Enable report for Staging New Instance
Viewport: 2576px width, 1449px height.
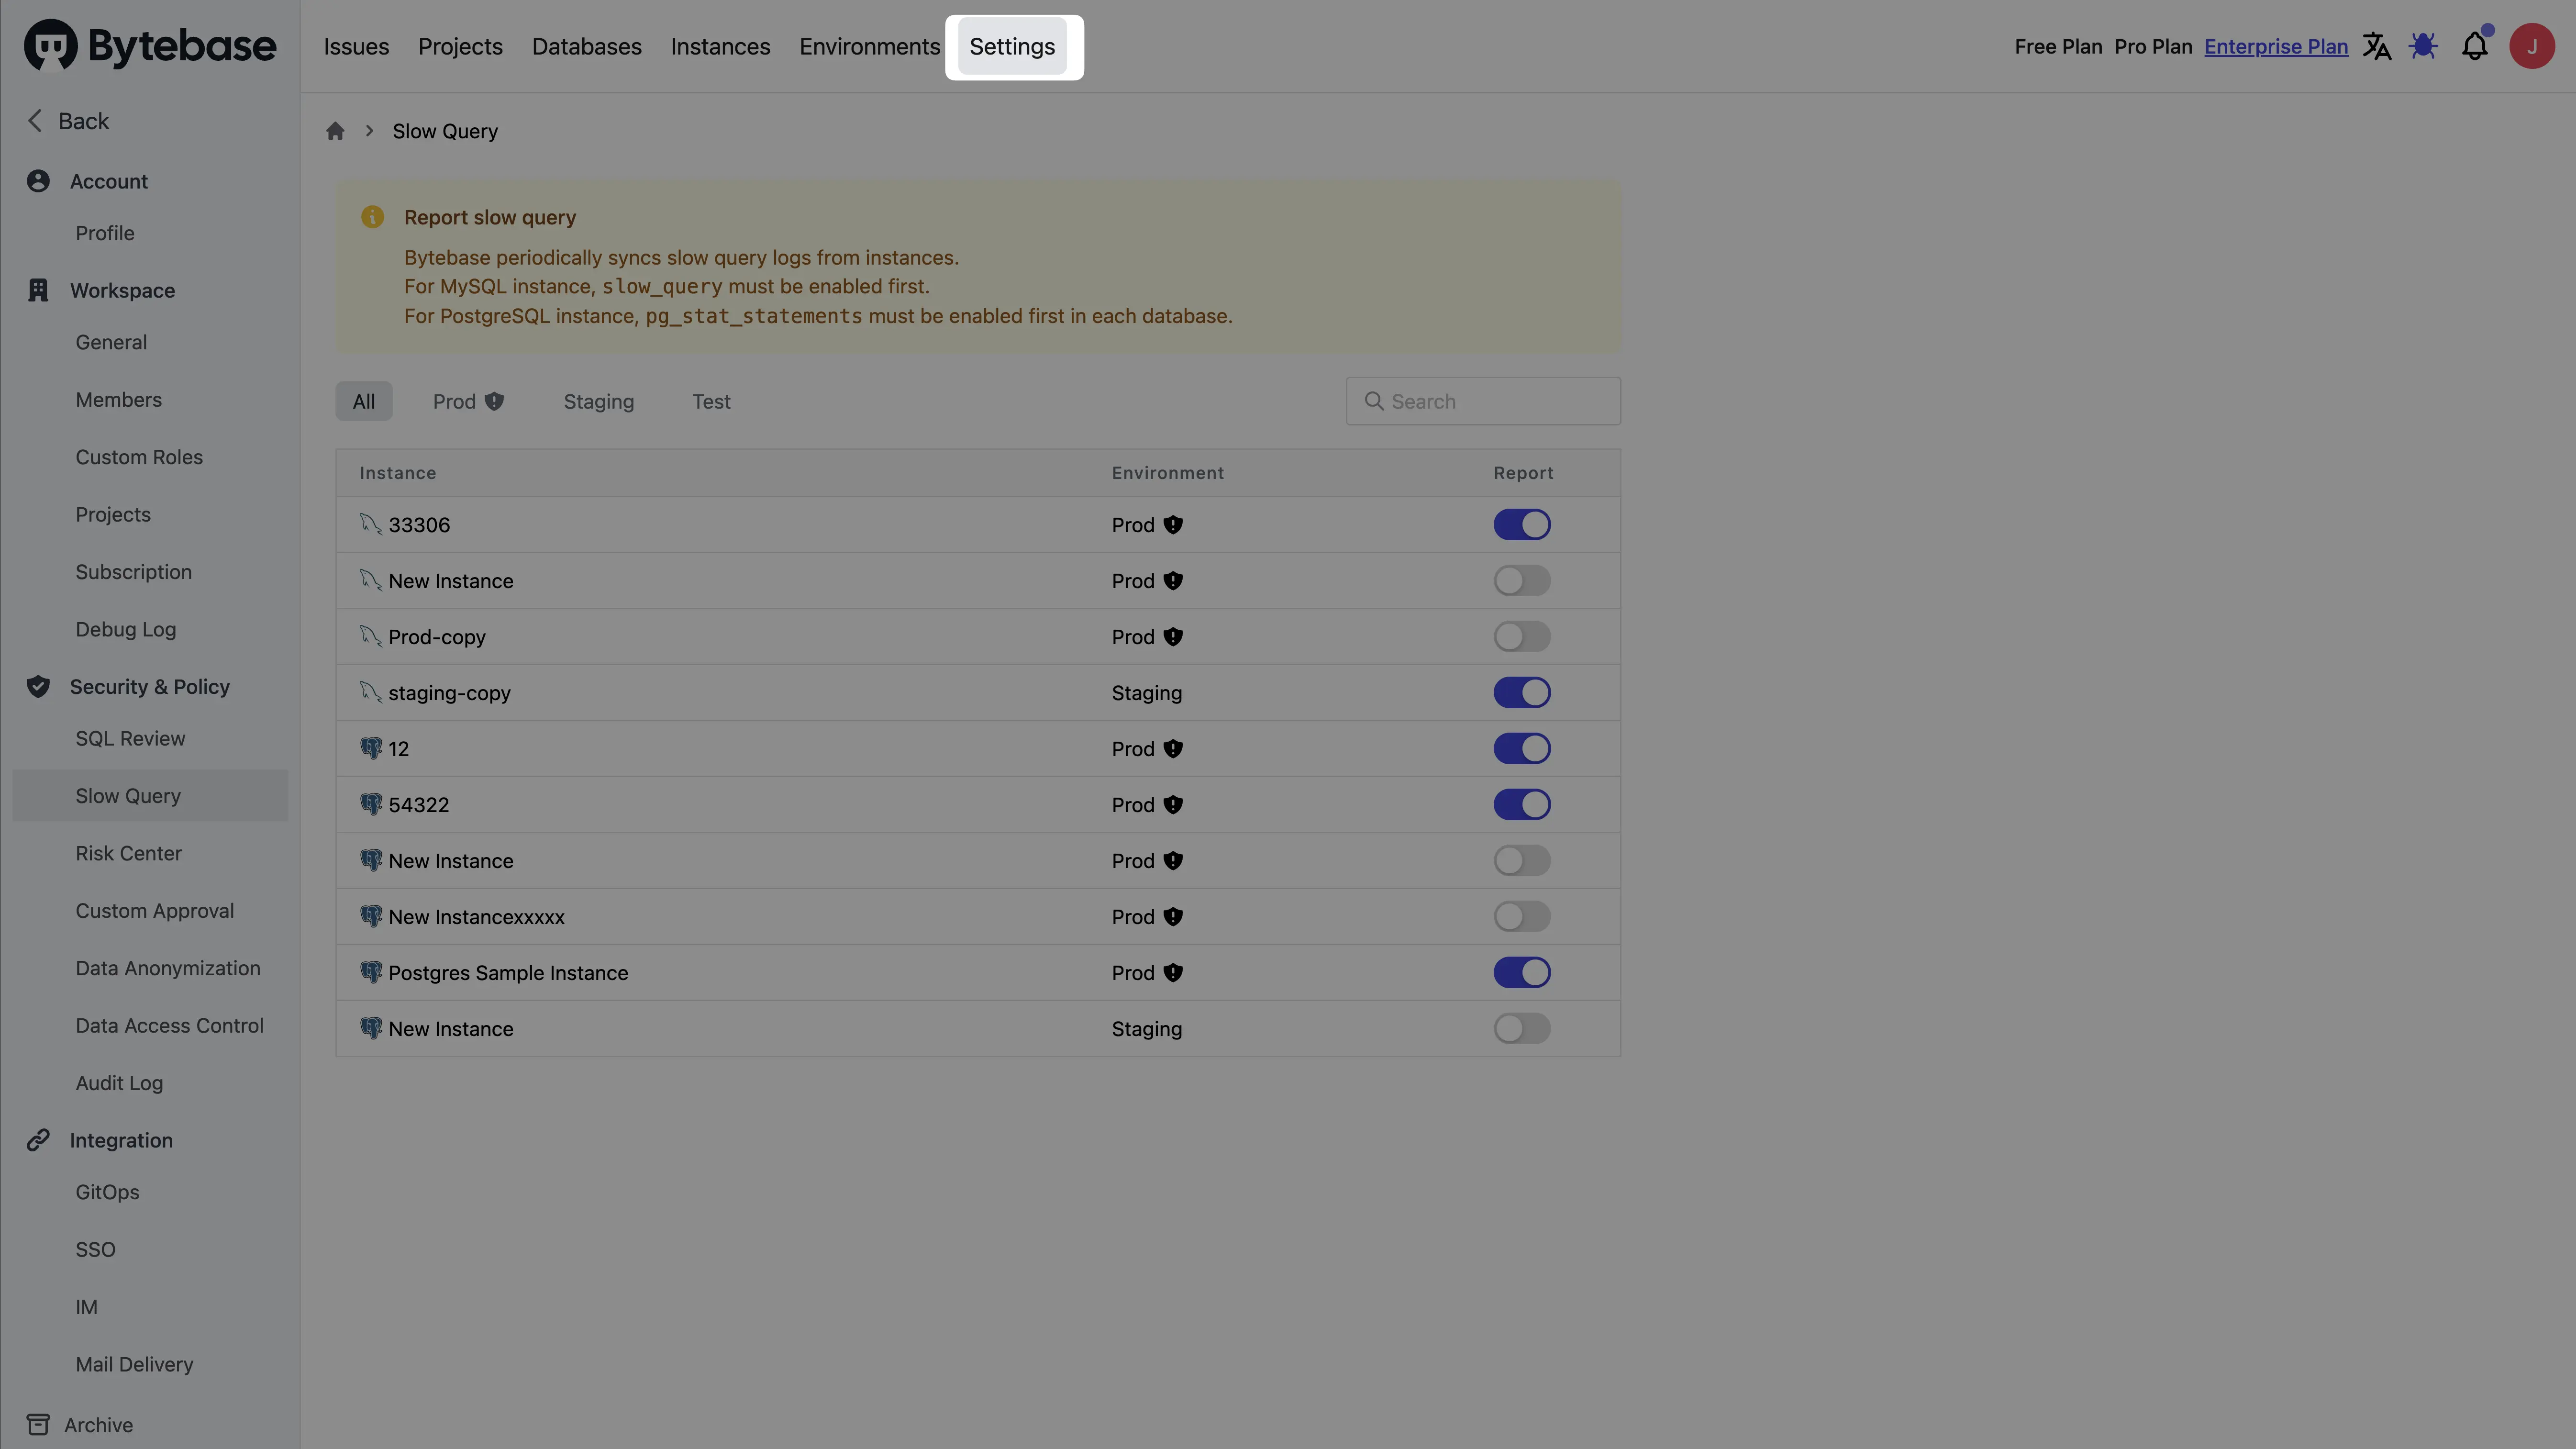(x=1522, y=1029)
